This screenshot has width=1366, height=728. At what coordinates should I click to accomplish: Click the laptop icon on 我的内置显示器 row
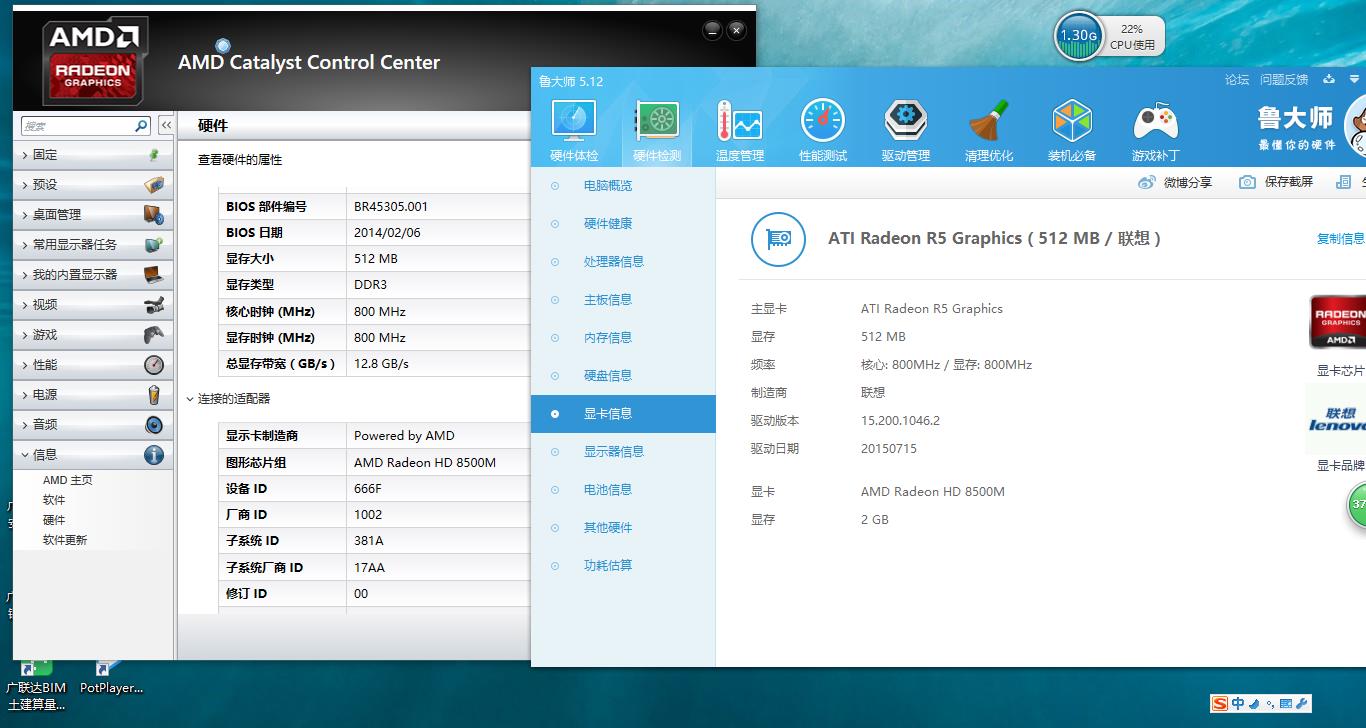point(153,275)
